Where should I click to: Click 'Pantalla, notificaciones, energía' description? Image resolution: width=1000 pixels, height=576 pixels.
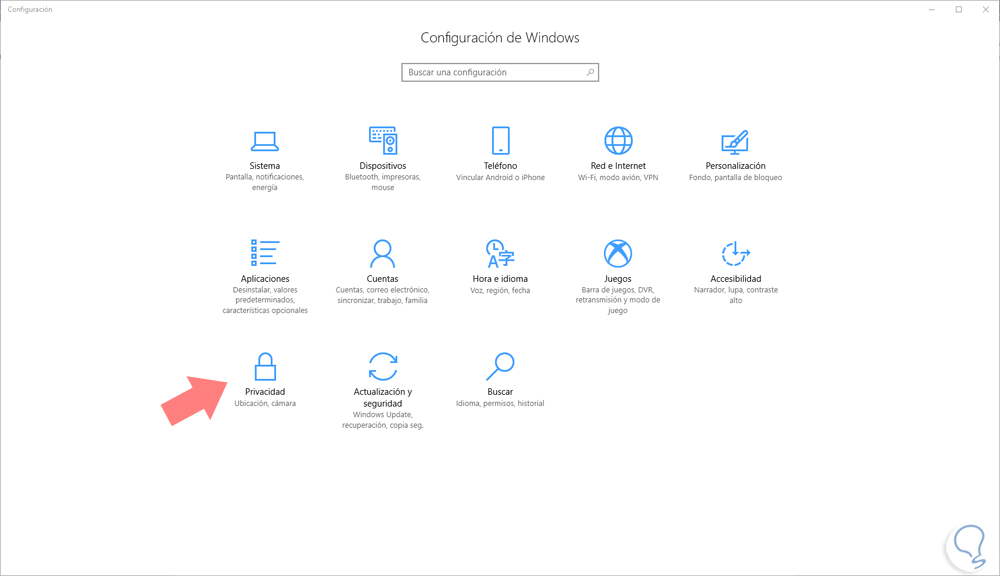point(265,182)
